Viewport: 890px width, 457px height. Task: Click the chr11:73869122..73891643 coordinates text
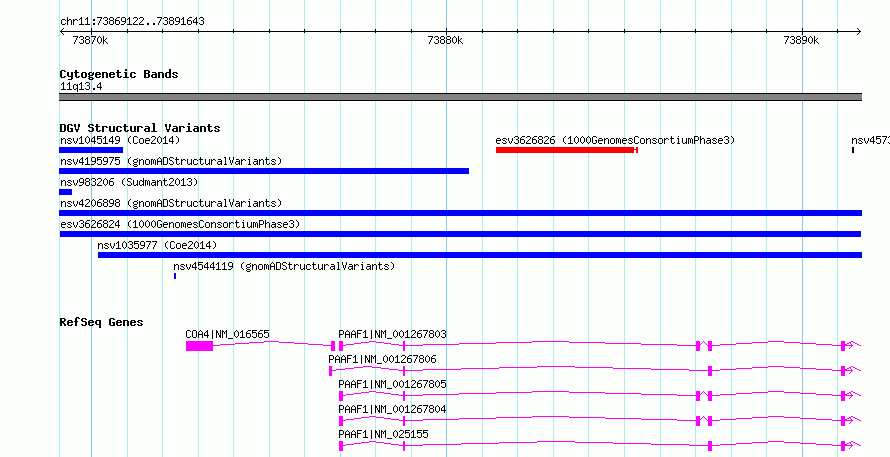[132, 22]
